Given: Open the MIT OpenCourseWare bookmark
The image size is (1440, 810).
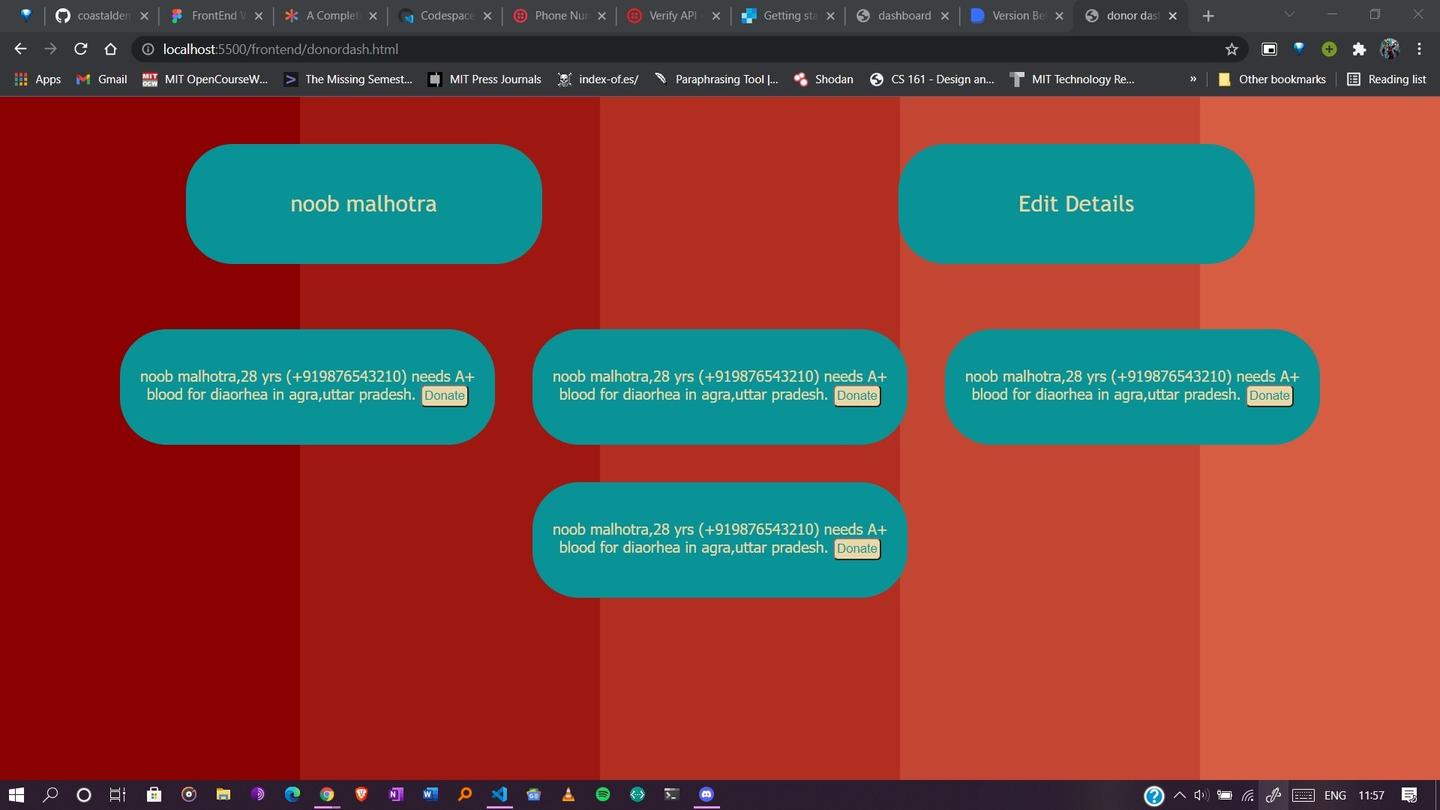Looking at the screenshot, I should click(205, 79).
